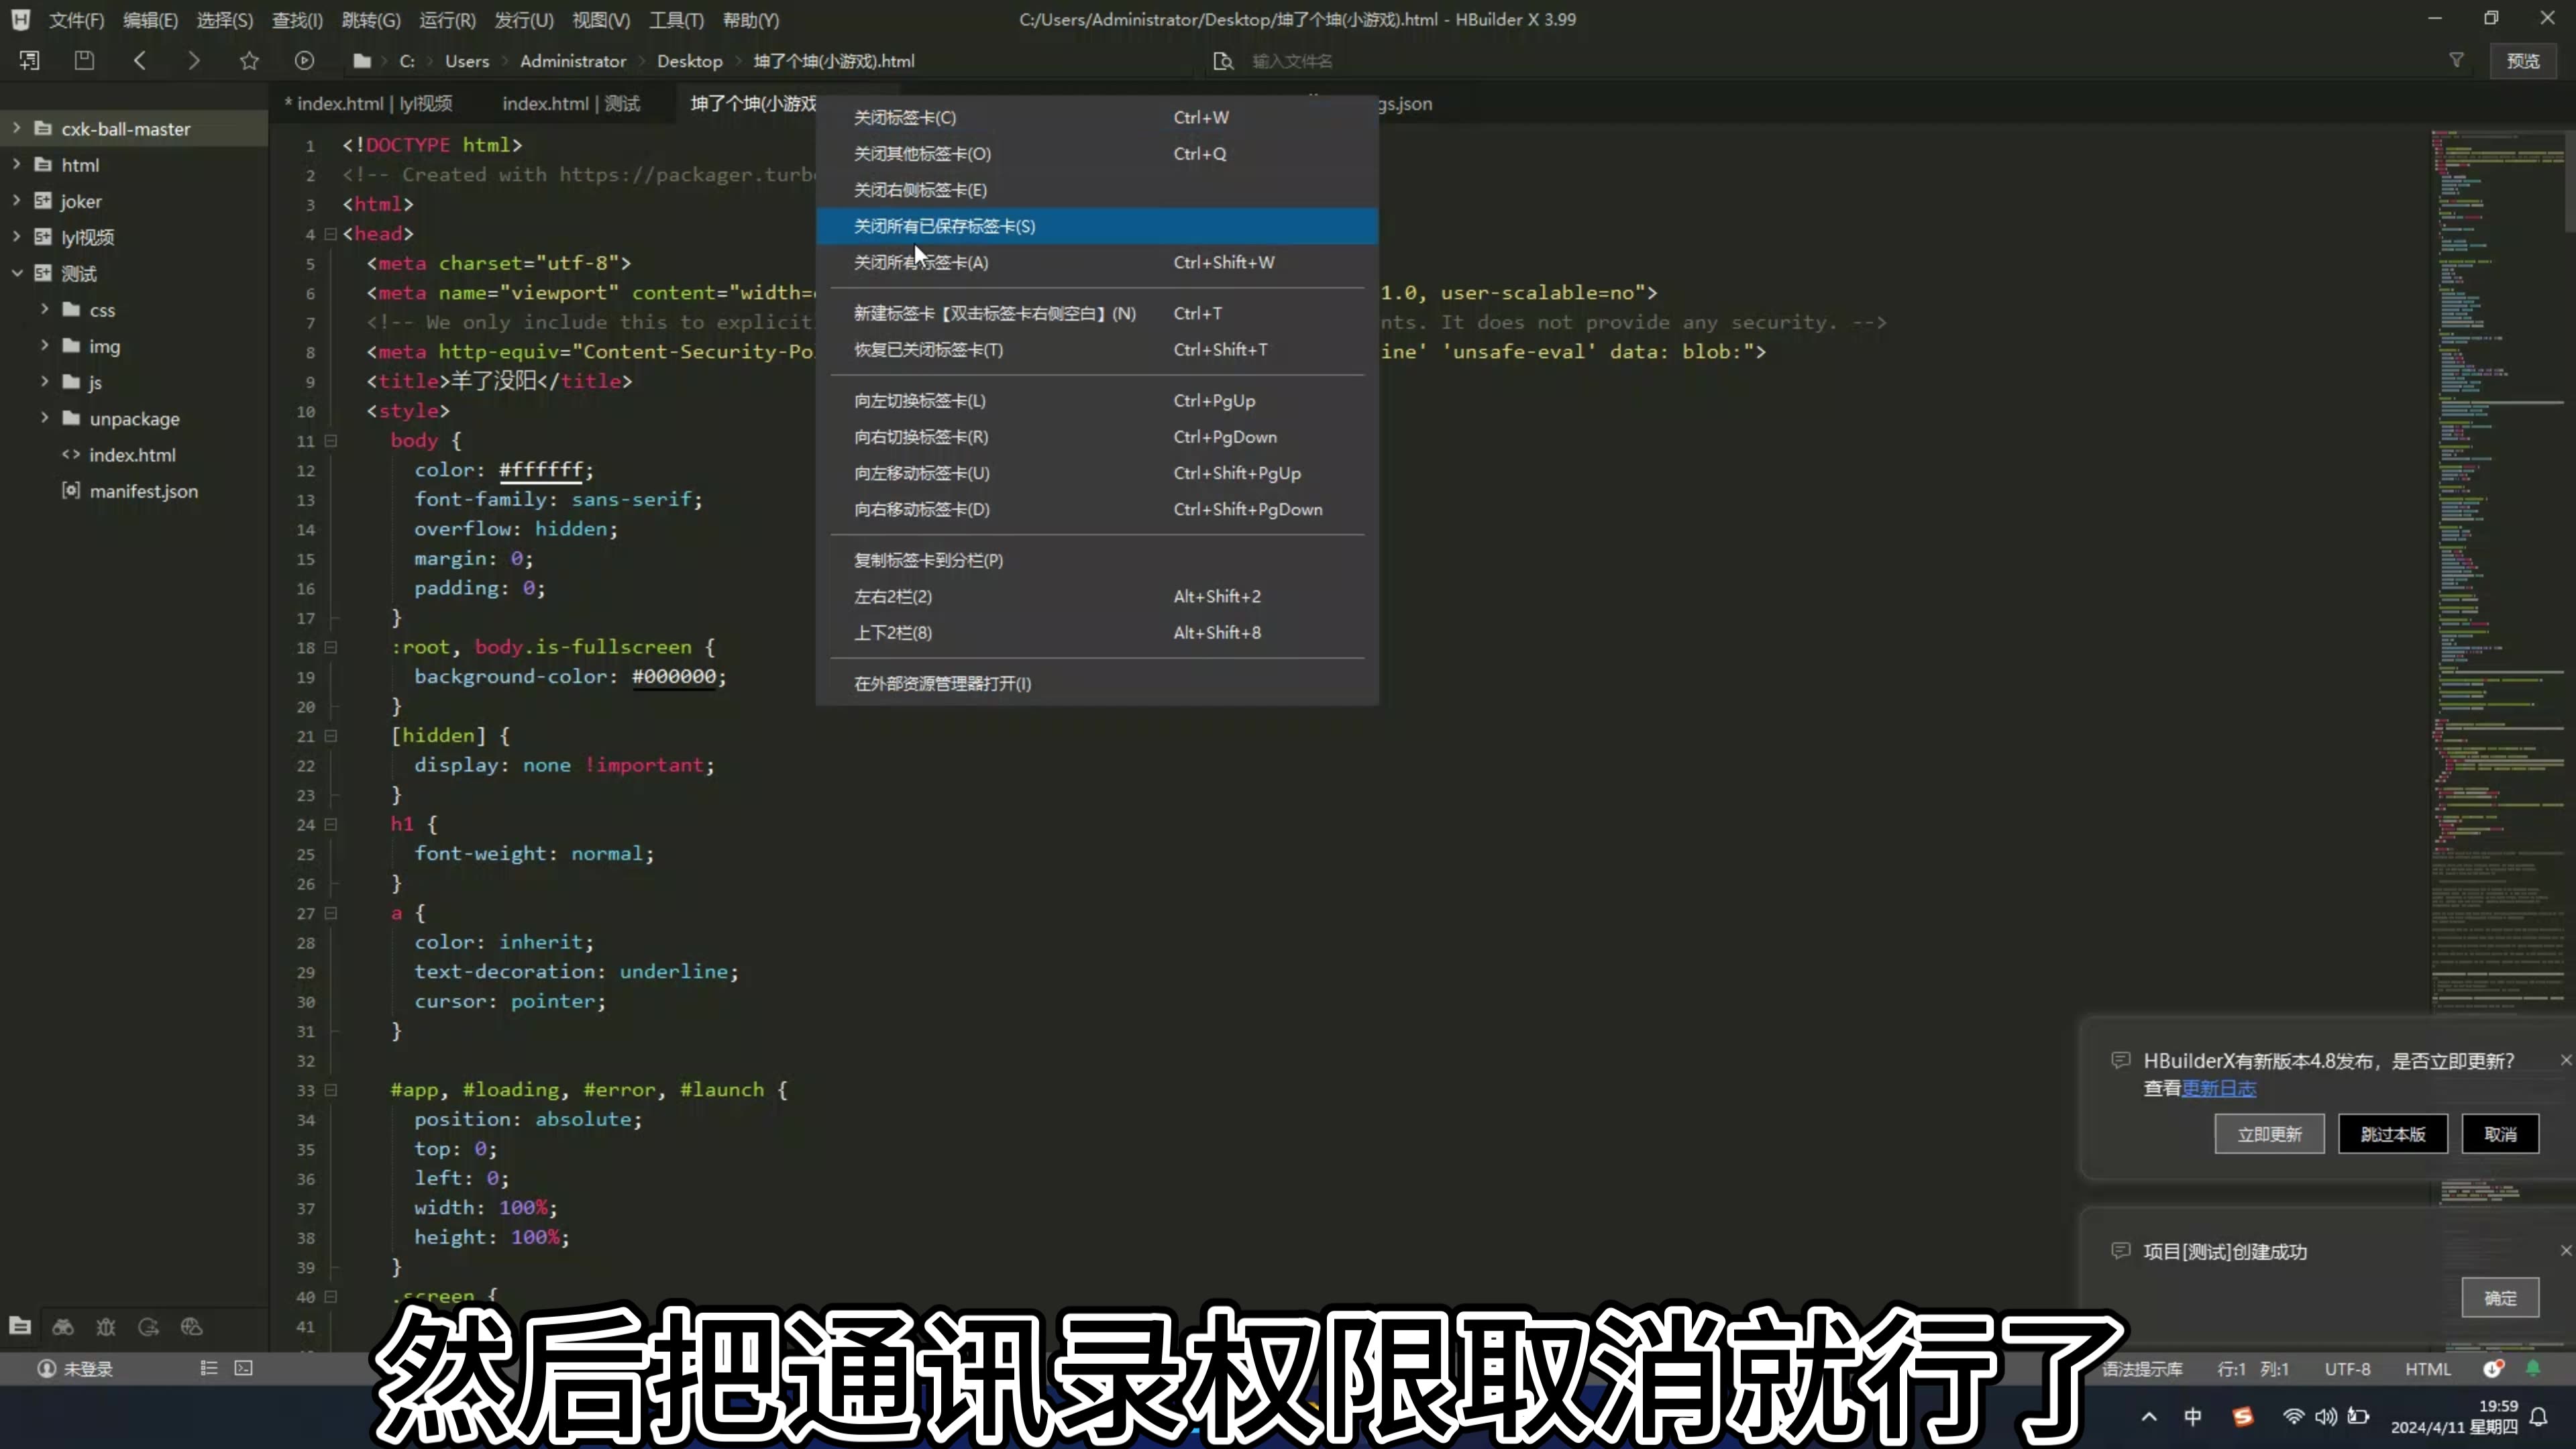Fold the body rule at line 11
The image size is (2576, 1449).
(330, 441)
